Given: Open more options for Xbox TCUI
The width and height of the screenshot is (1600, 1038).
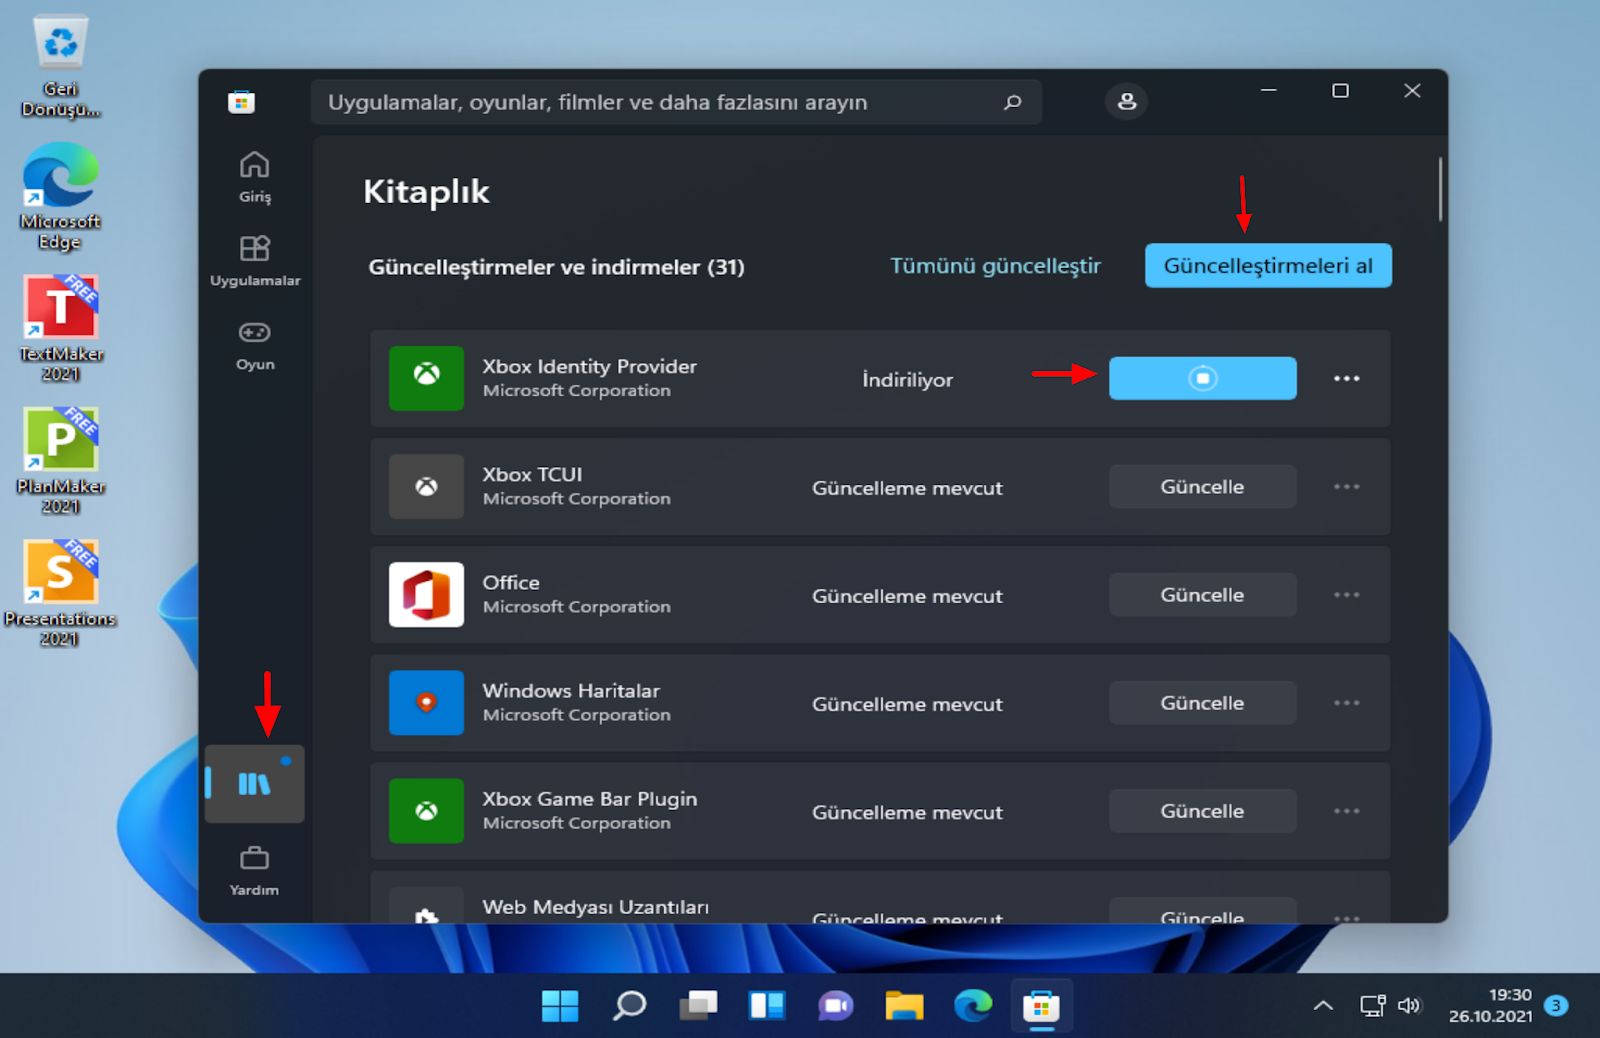Looking at the screenshot, I should click(1346, 486).
